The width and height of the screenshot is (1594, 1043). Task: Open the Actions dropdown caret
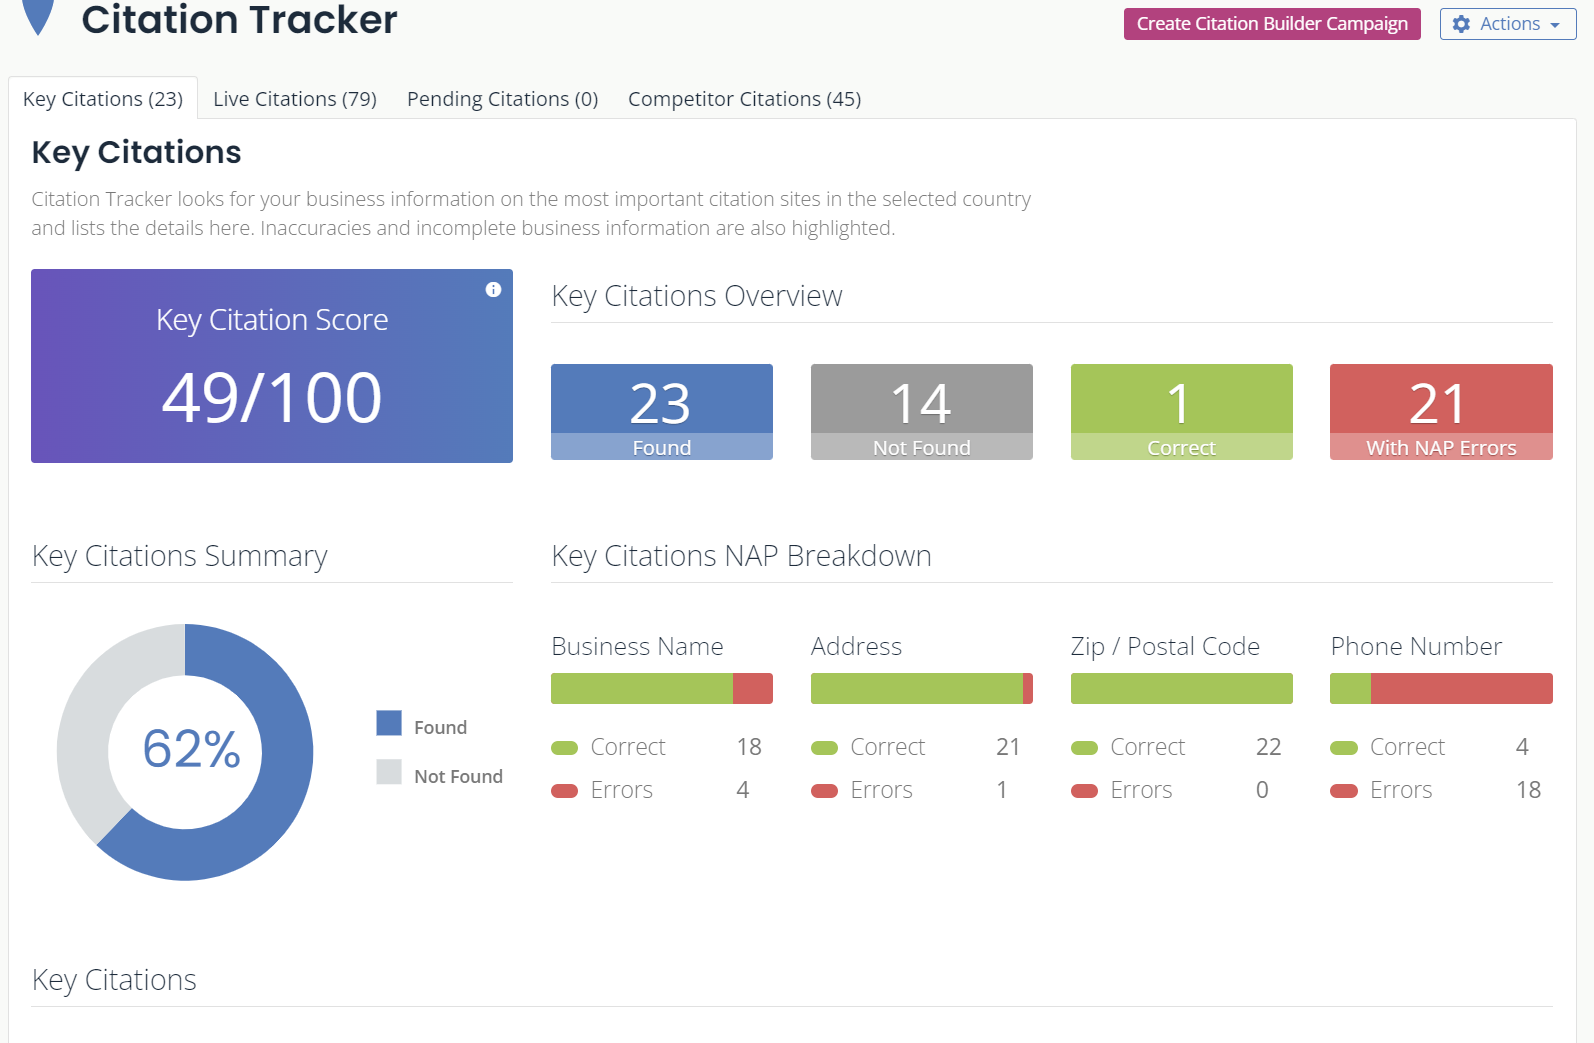click(x=1555, y=25)
